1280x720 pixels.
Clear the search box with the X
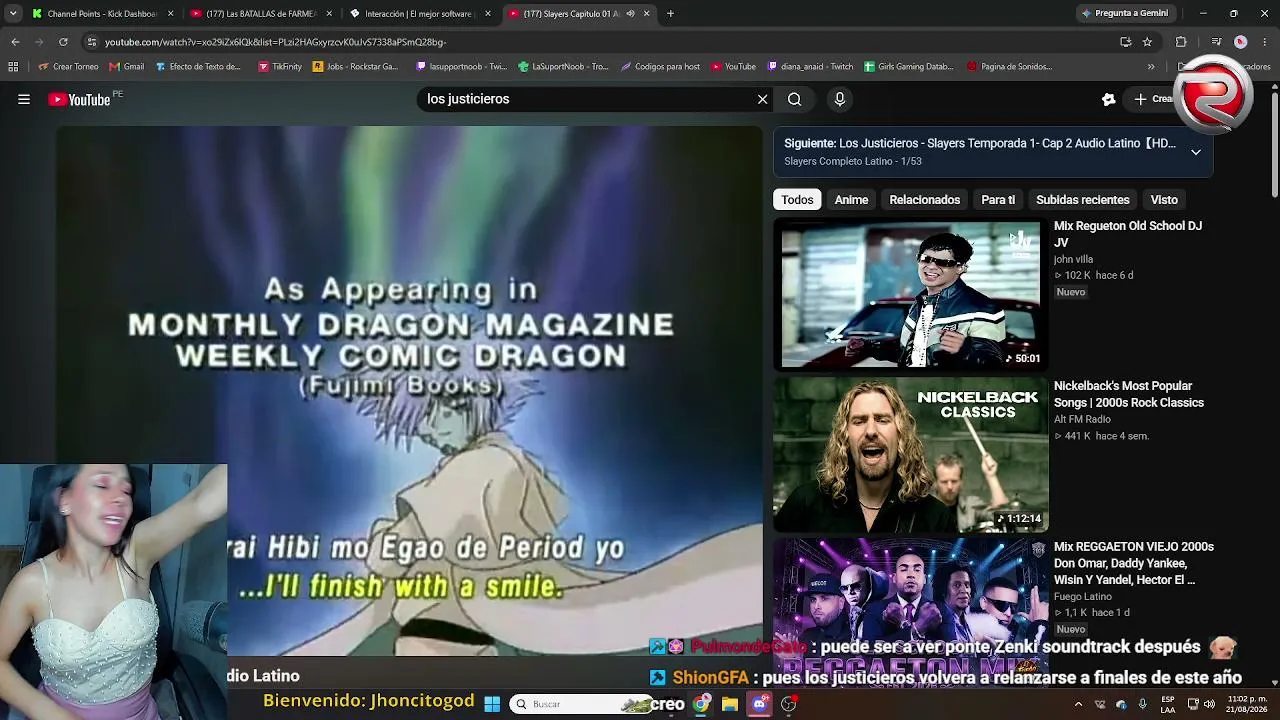762,99
